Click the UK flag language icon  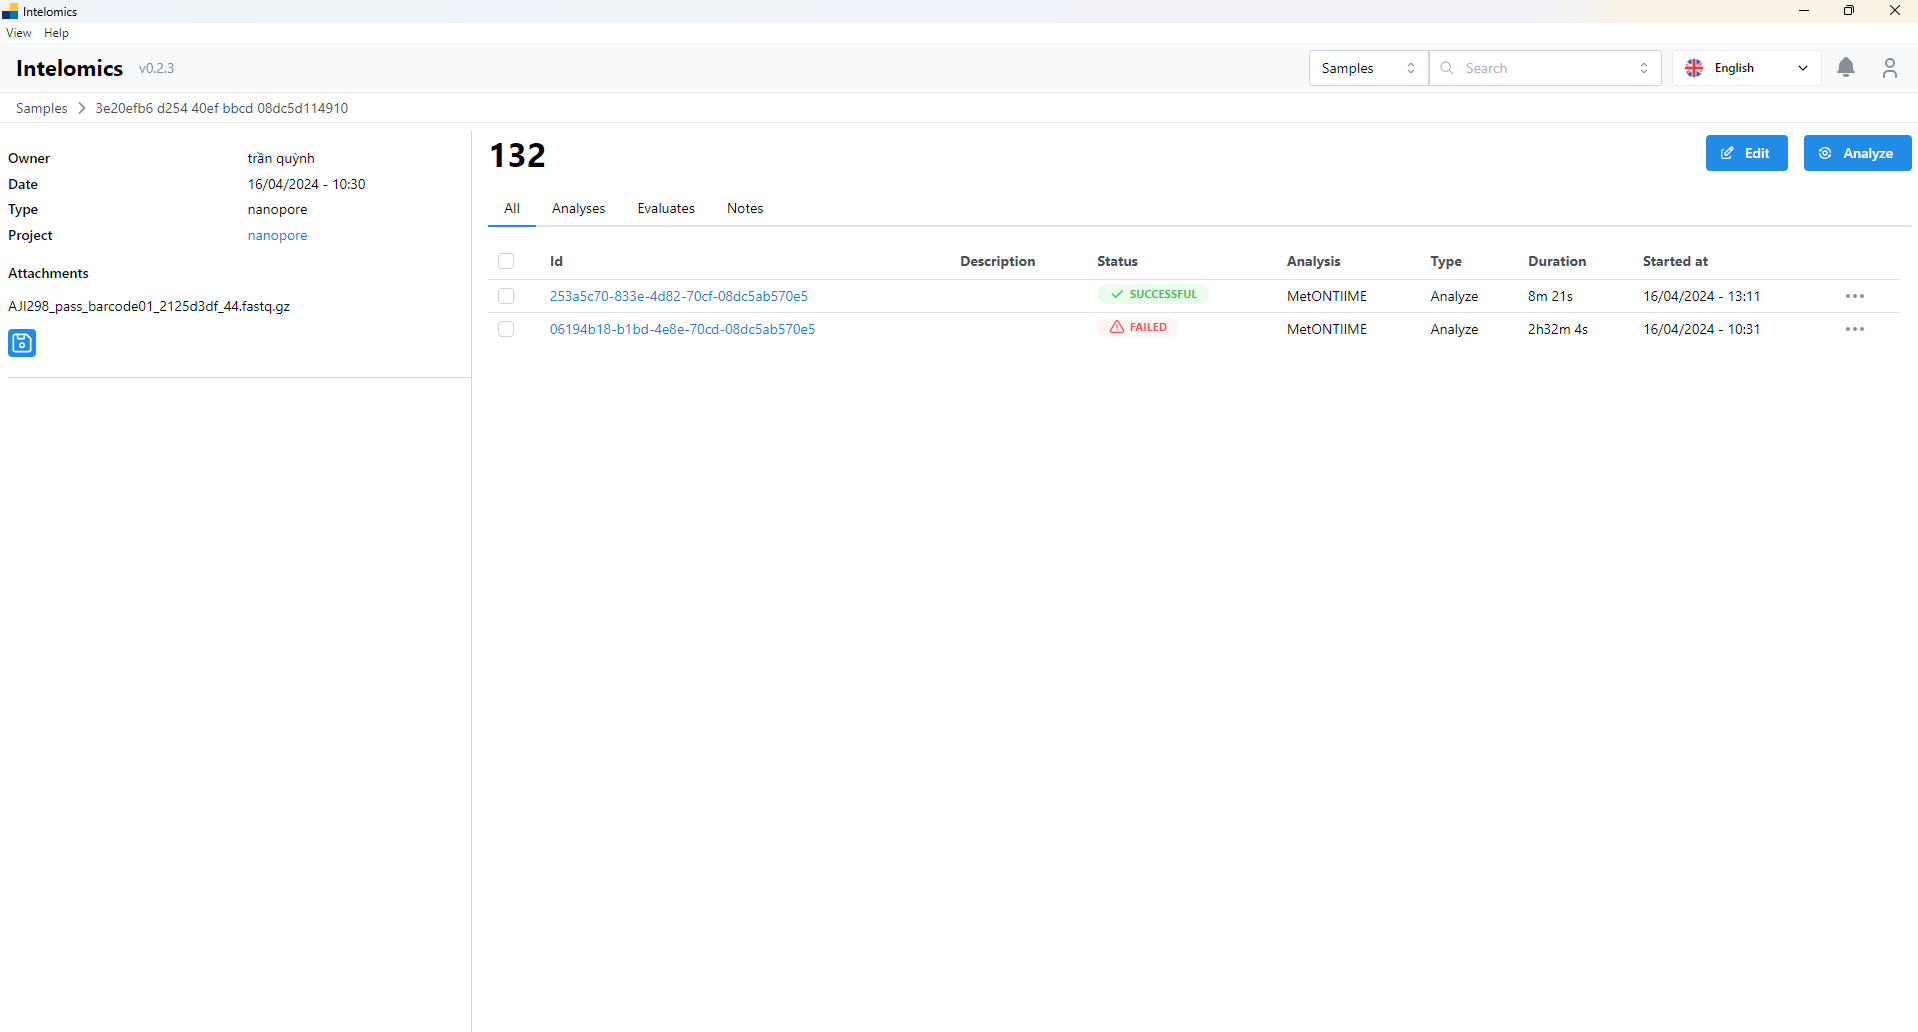[1694, 68]
